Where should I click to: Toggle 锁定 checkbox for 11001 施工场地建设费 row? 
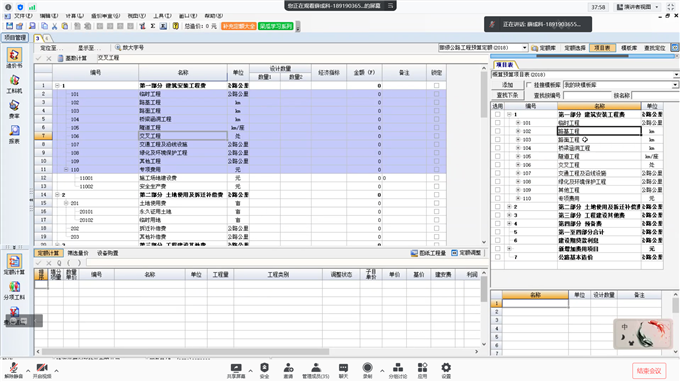pos(436,178)
